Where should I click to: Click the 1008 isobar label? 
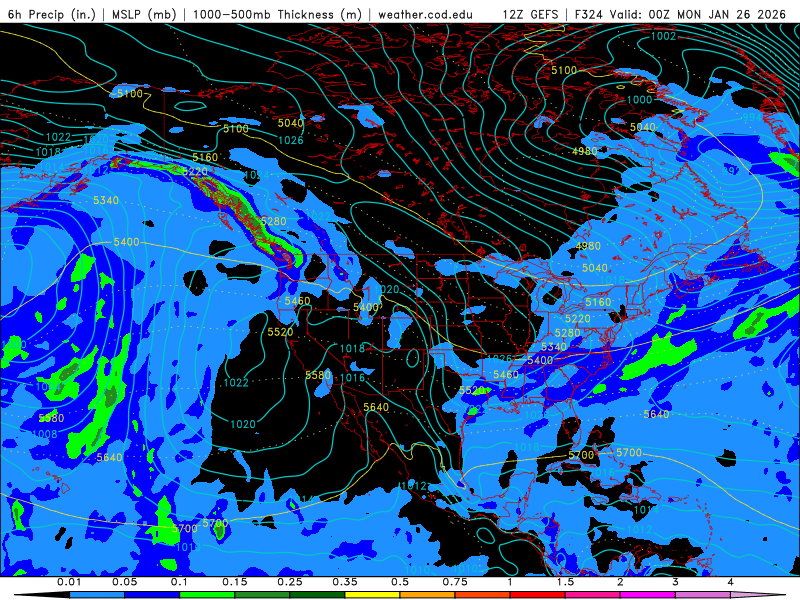click(x=45, y=434)
